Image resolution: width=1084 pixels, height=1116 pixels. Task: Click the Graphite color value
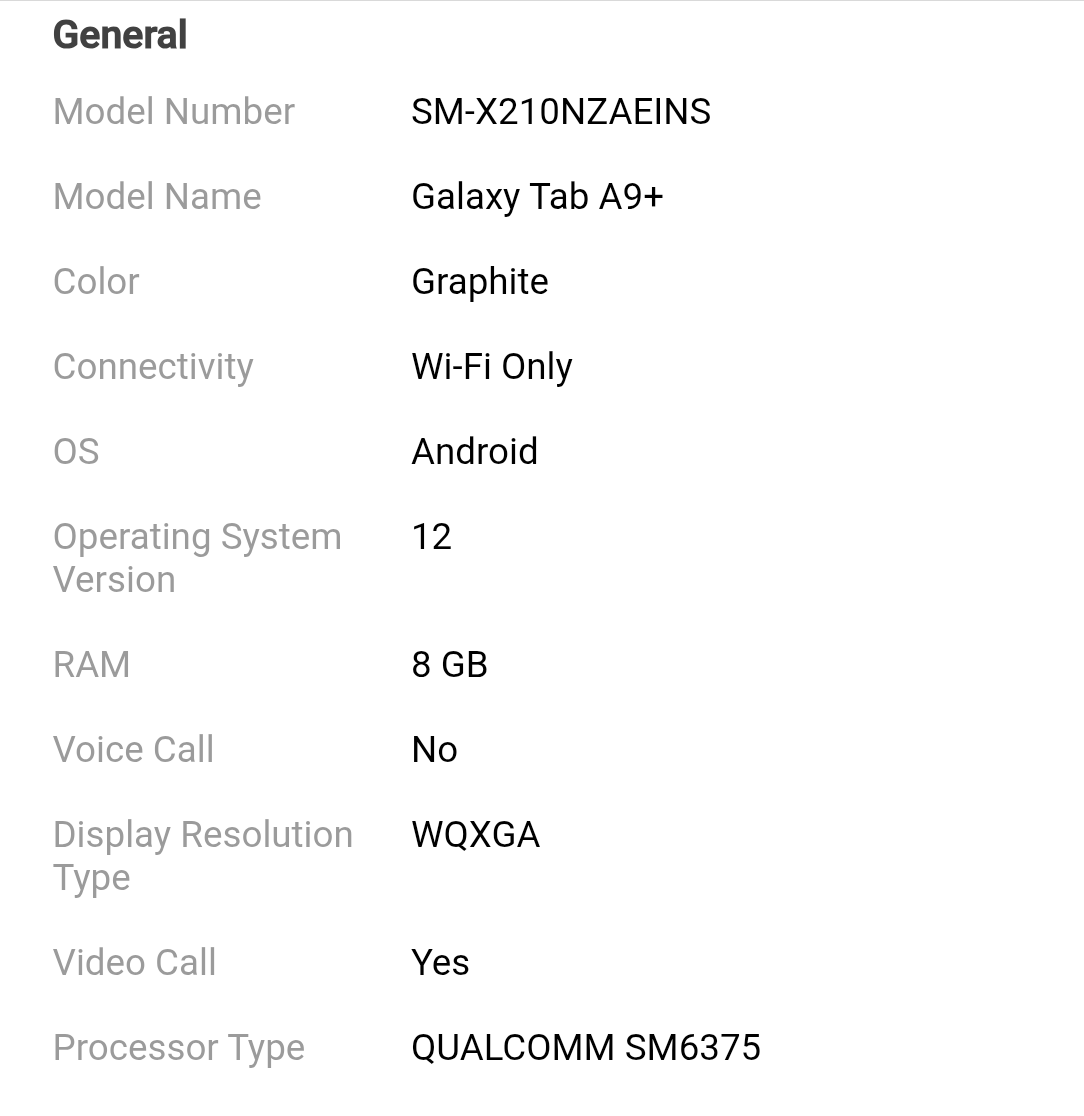pyautogui.click(x=480, y=282)
